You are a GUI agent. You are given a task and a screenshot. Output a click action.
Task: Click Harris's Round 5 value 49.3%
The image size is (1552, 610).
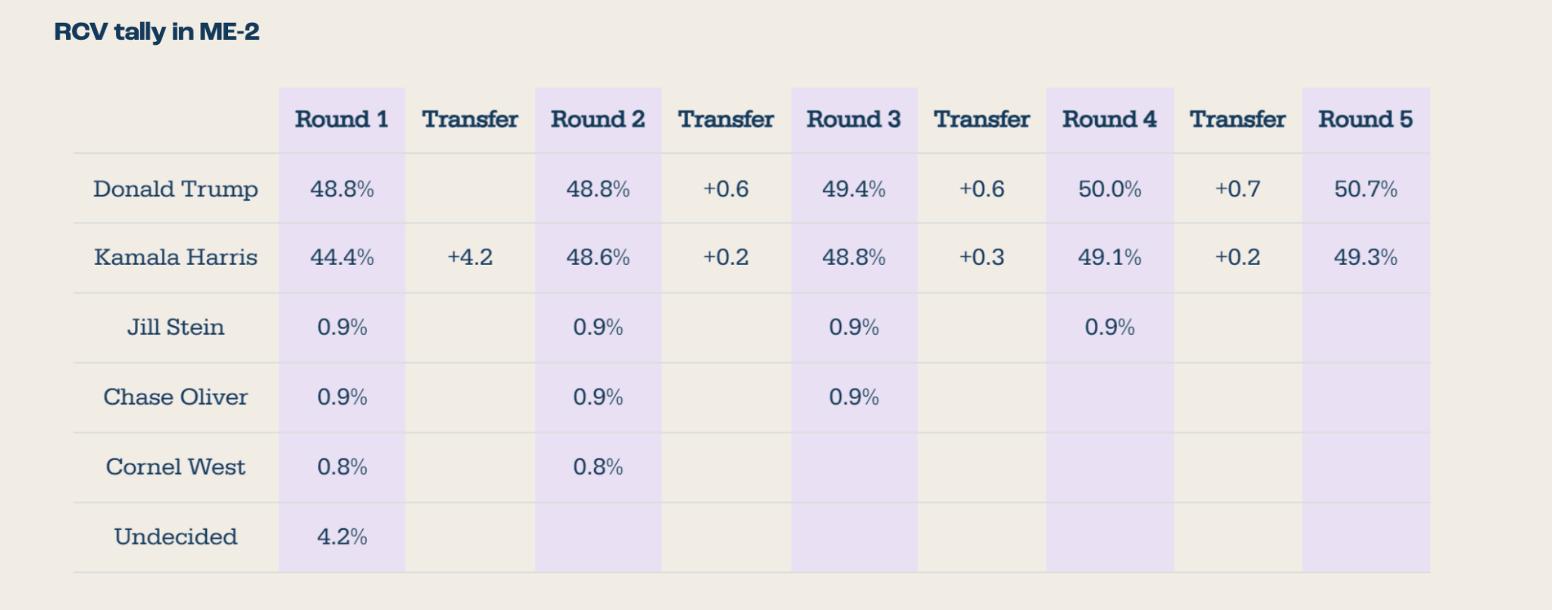coord(1365,257)
